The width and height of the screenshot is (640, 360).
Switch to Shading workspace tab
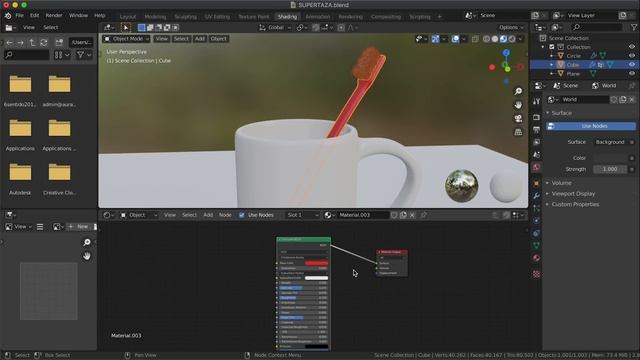click(287, 17)
